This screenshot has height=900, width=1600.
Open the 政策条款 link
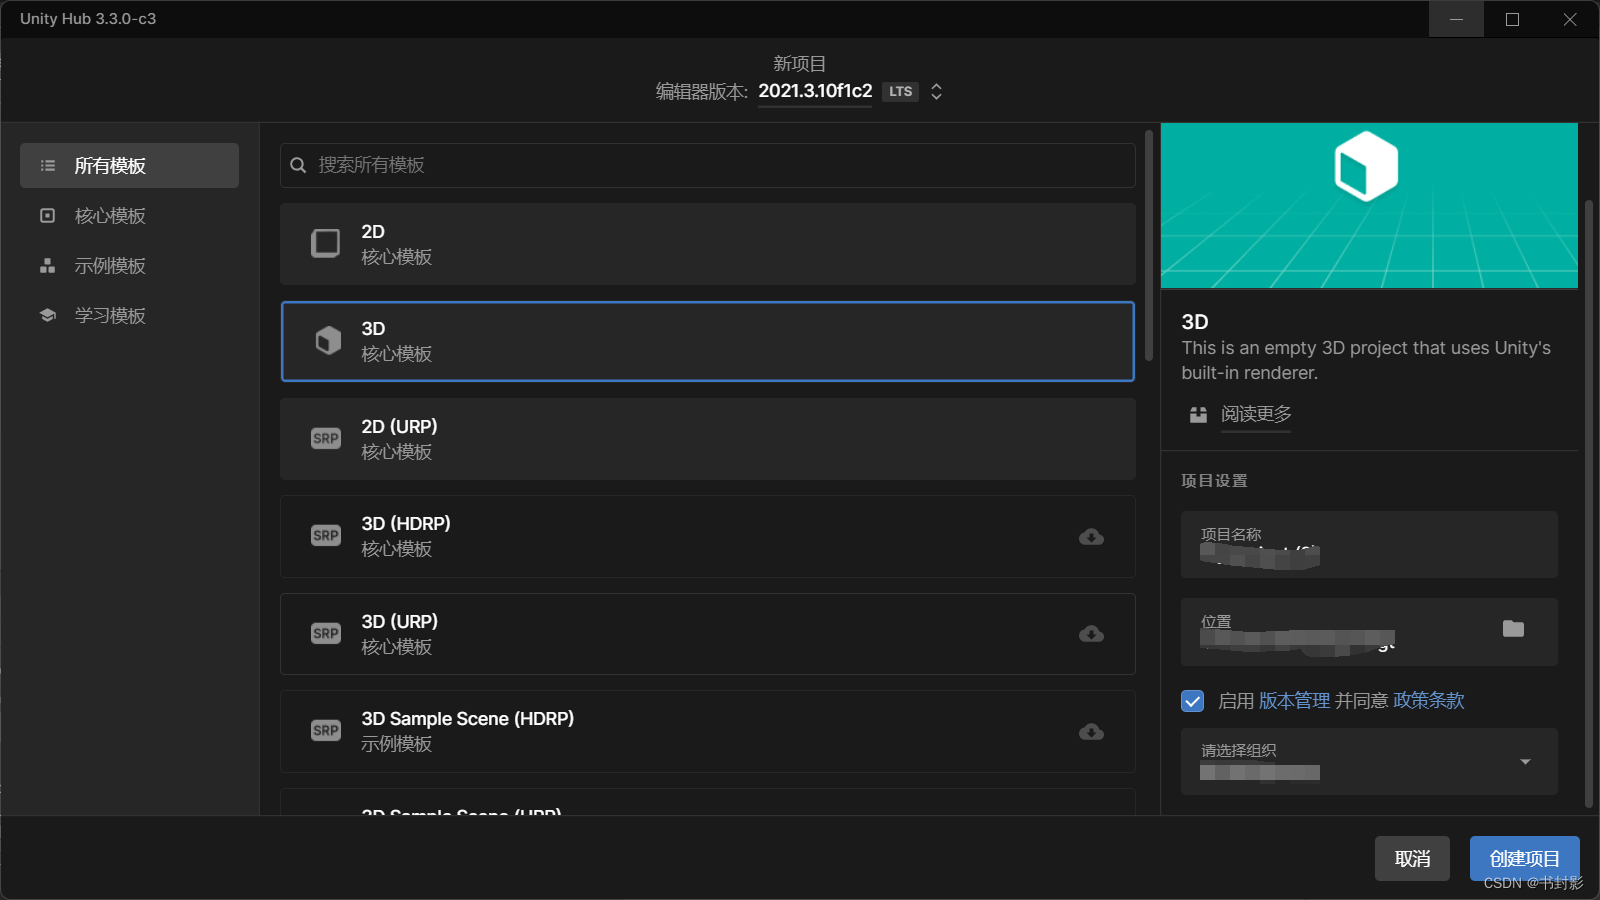click(x=1428, y=701)
